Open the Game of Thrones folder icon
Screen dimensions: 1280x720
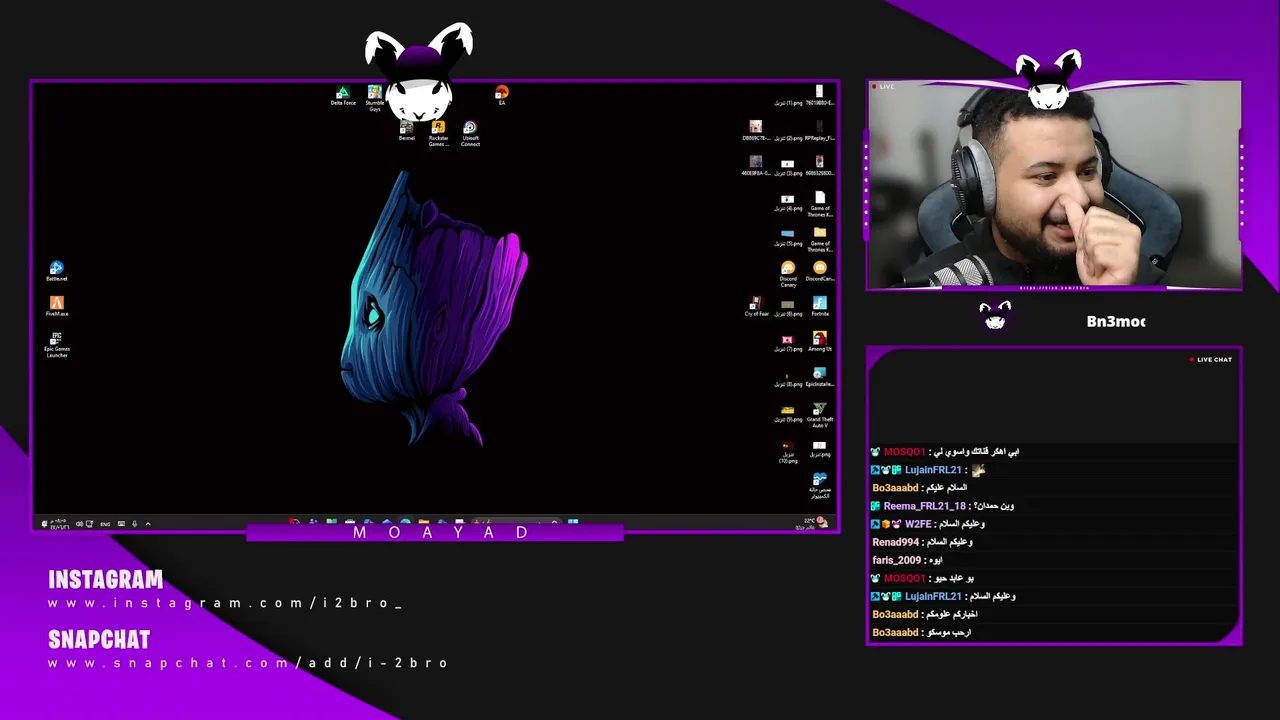[820, 239]
